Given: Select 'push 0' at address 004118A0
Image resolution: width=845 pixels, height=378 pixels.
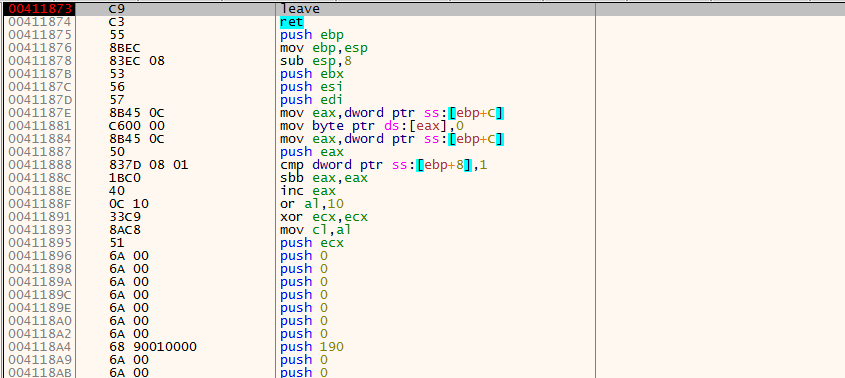Looking at the screenshot, I should click(x=304, y=320).
